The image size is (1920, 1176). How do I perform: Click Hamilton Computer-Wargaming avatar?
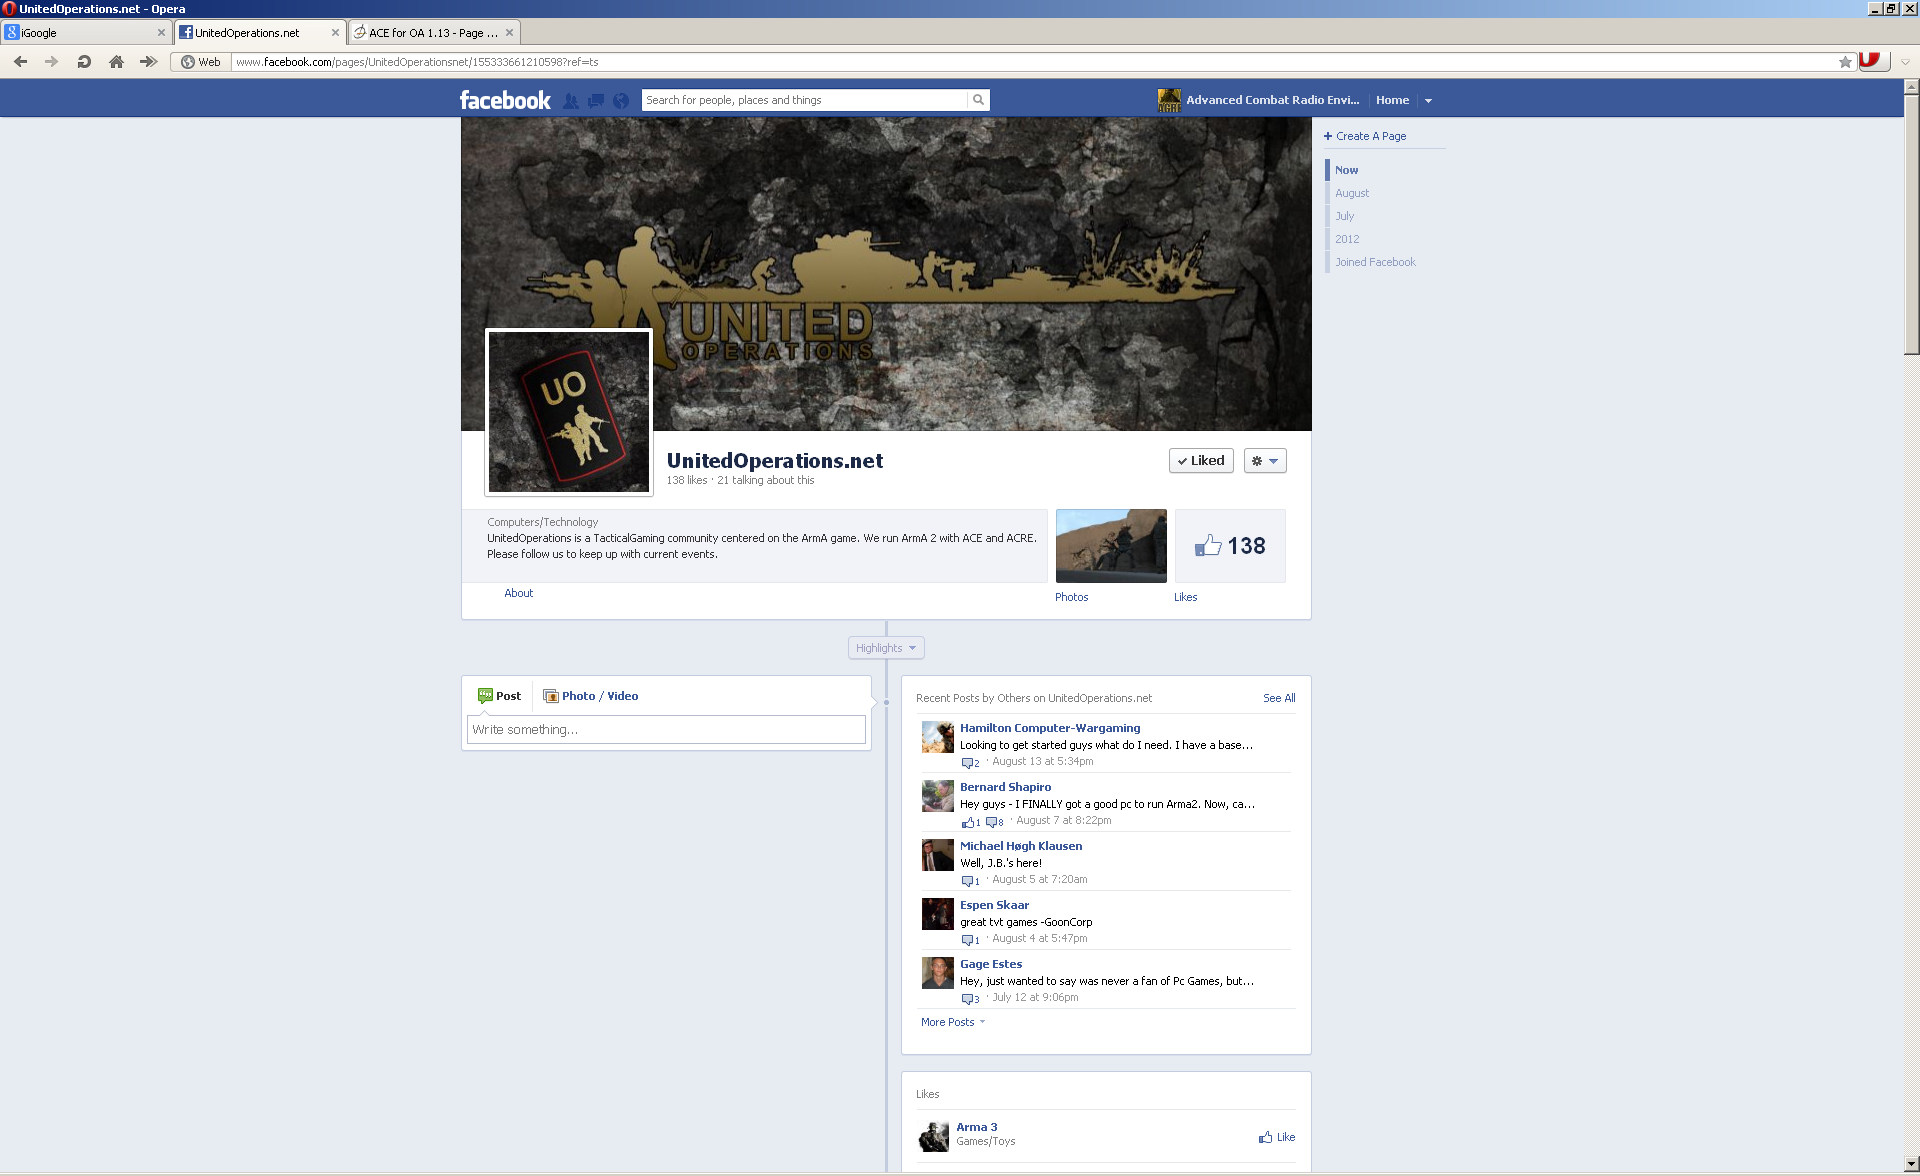coord(937,737)
